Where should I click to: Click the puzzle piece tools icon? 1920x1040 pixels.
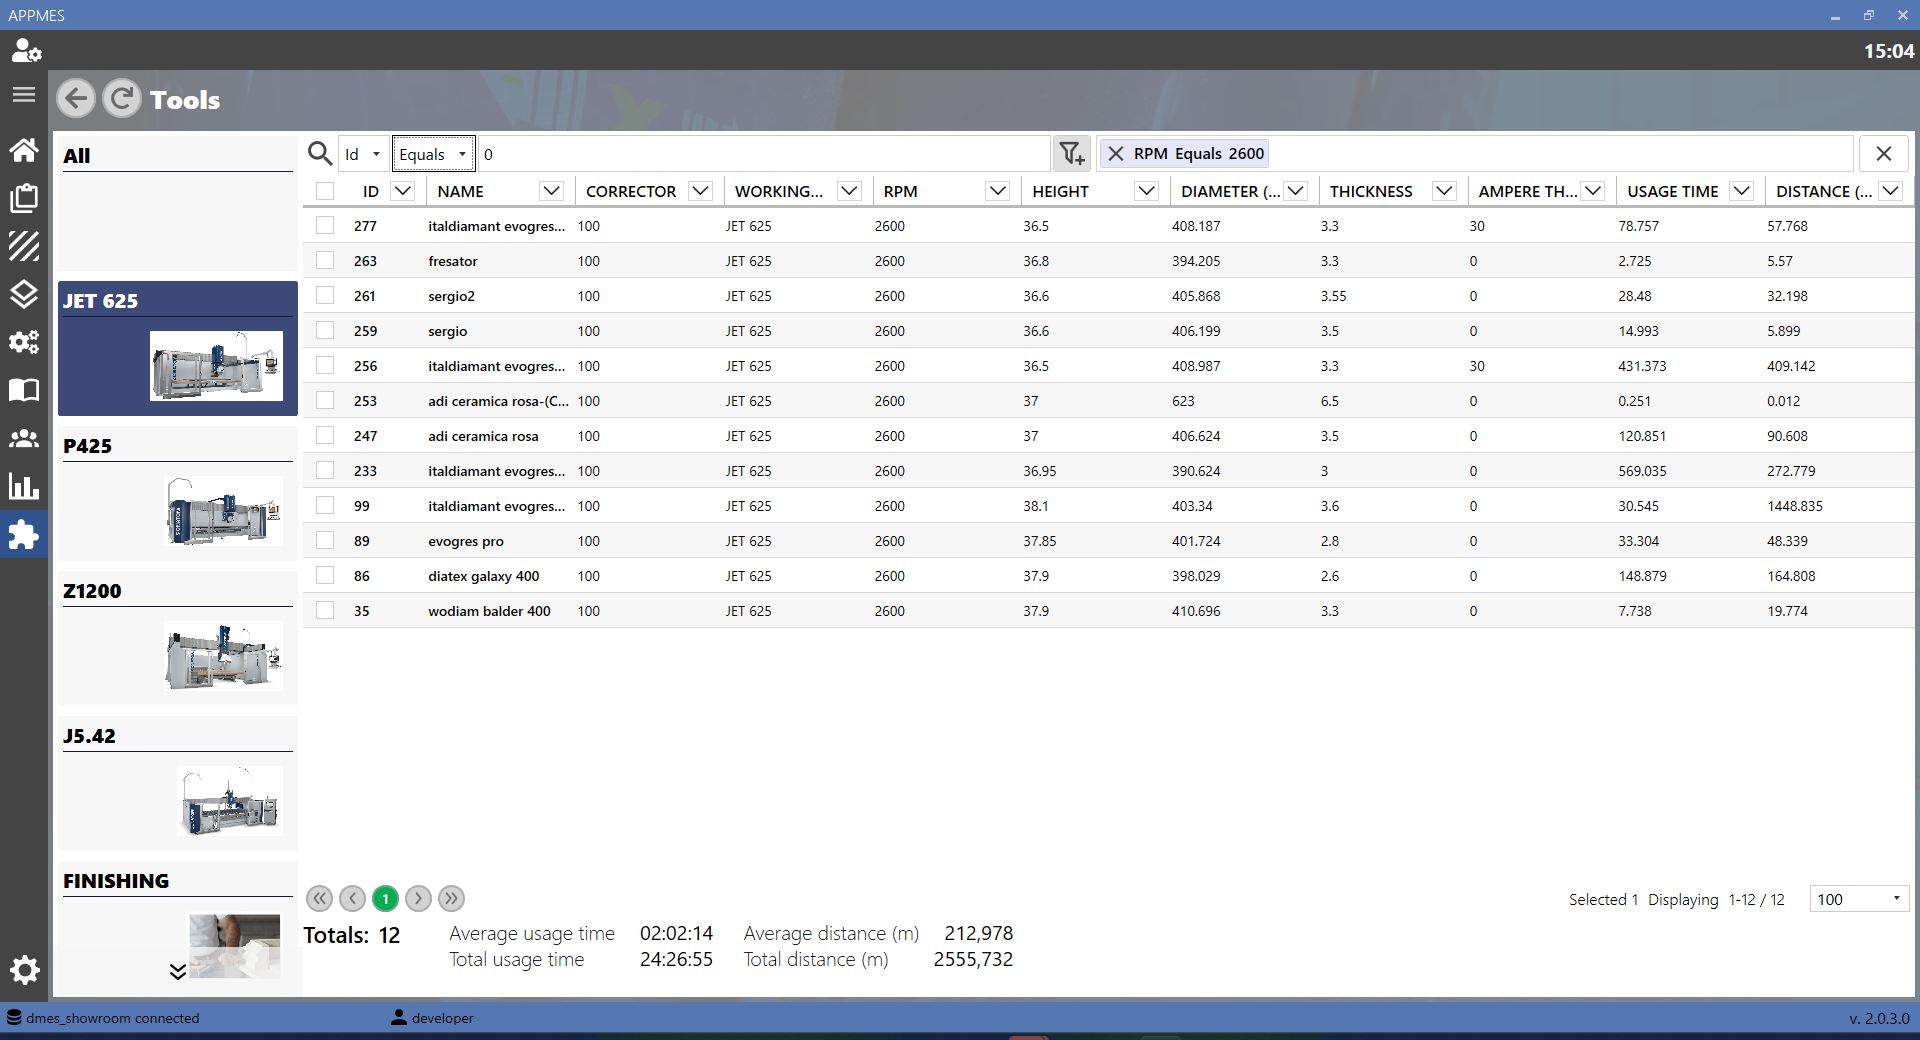click(23, 535)
